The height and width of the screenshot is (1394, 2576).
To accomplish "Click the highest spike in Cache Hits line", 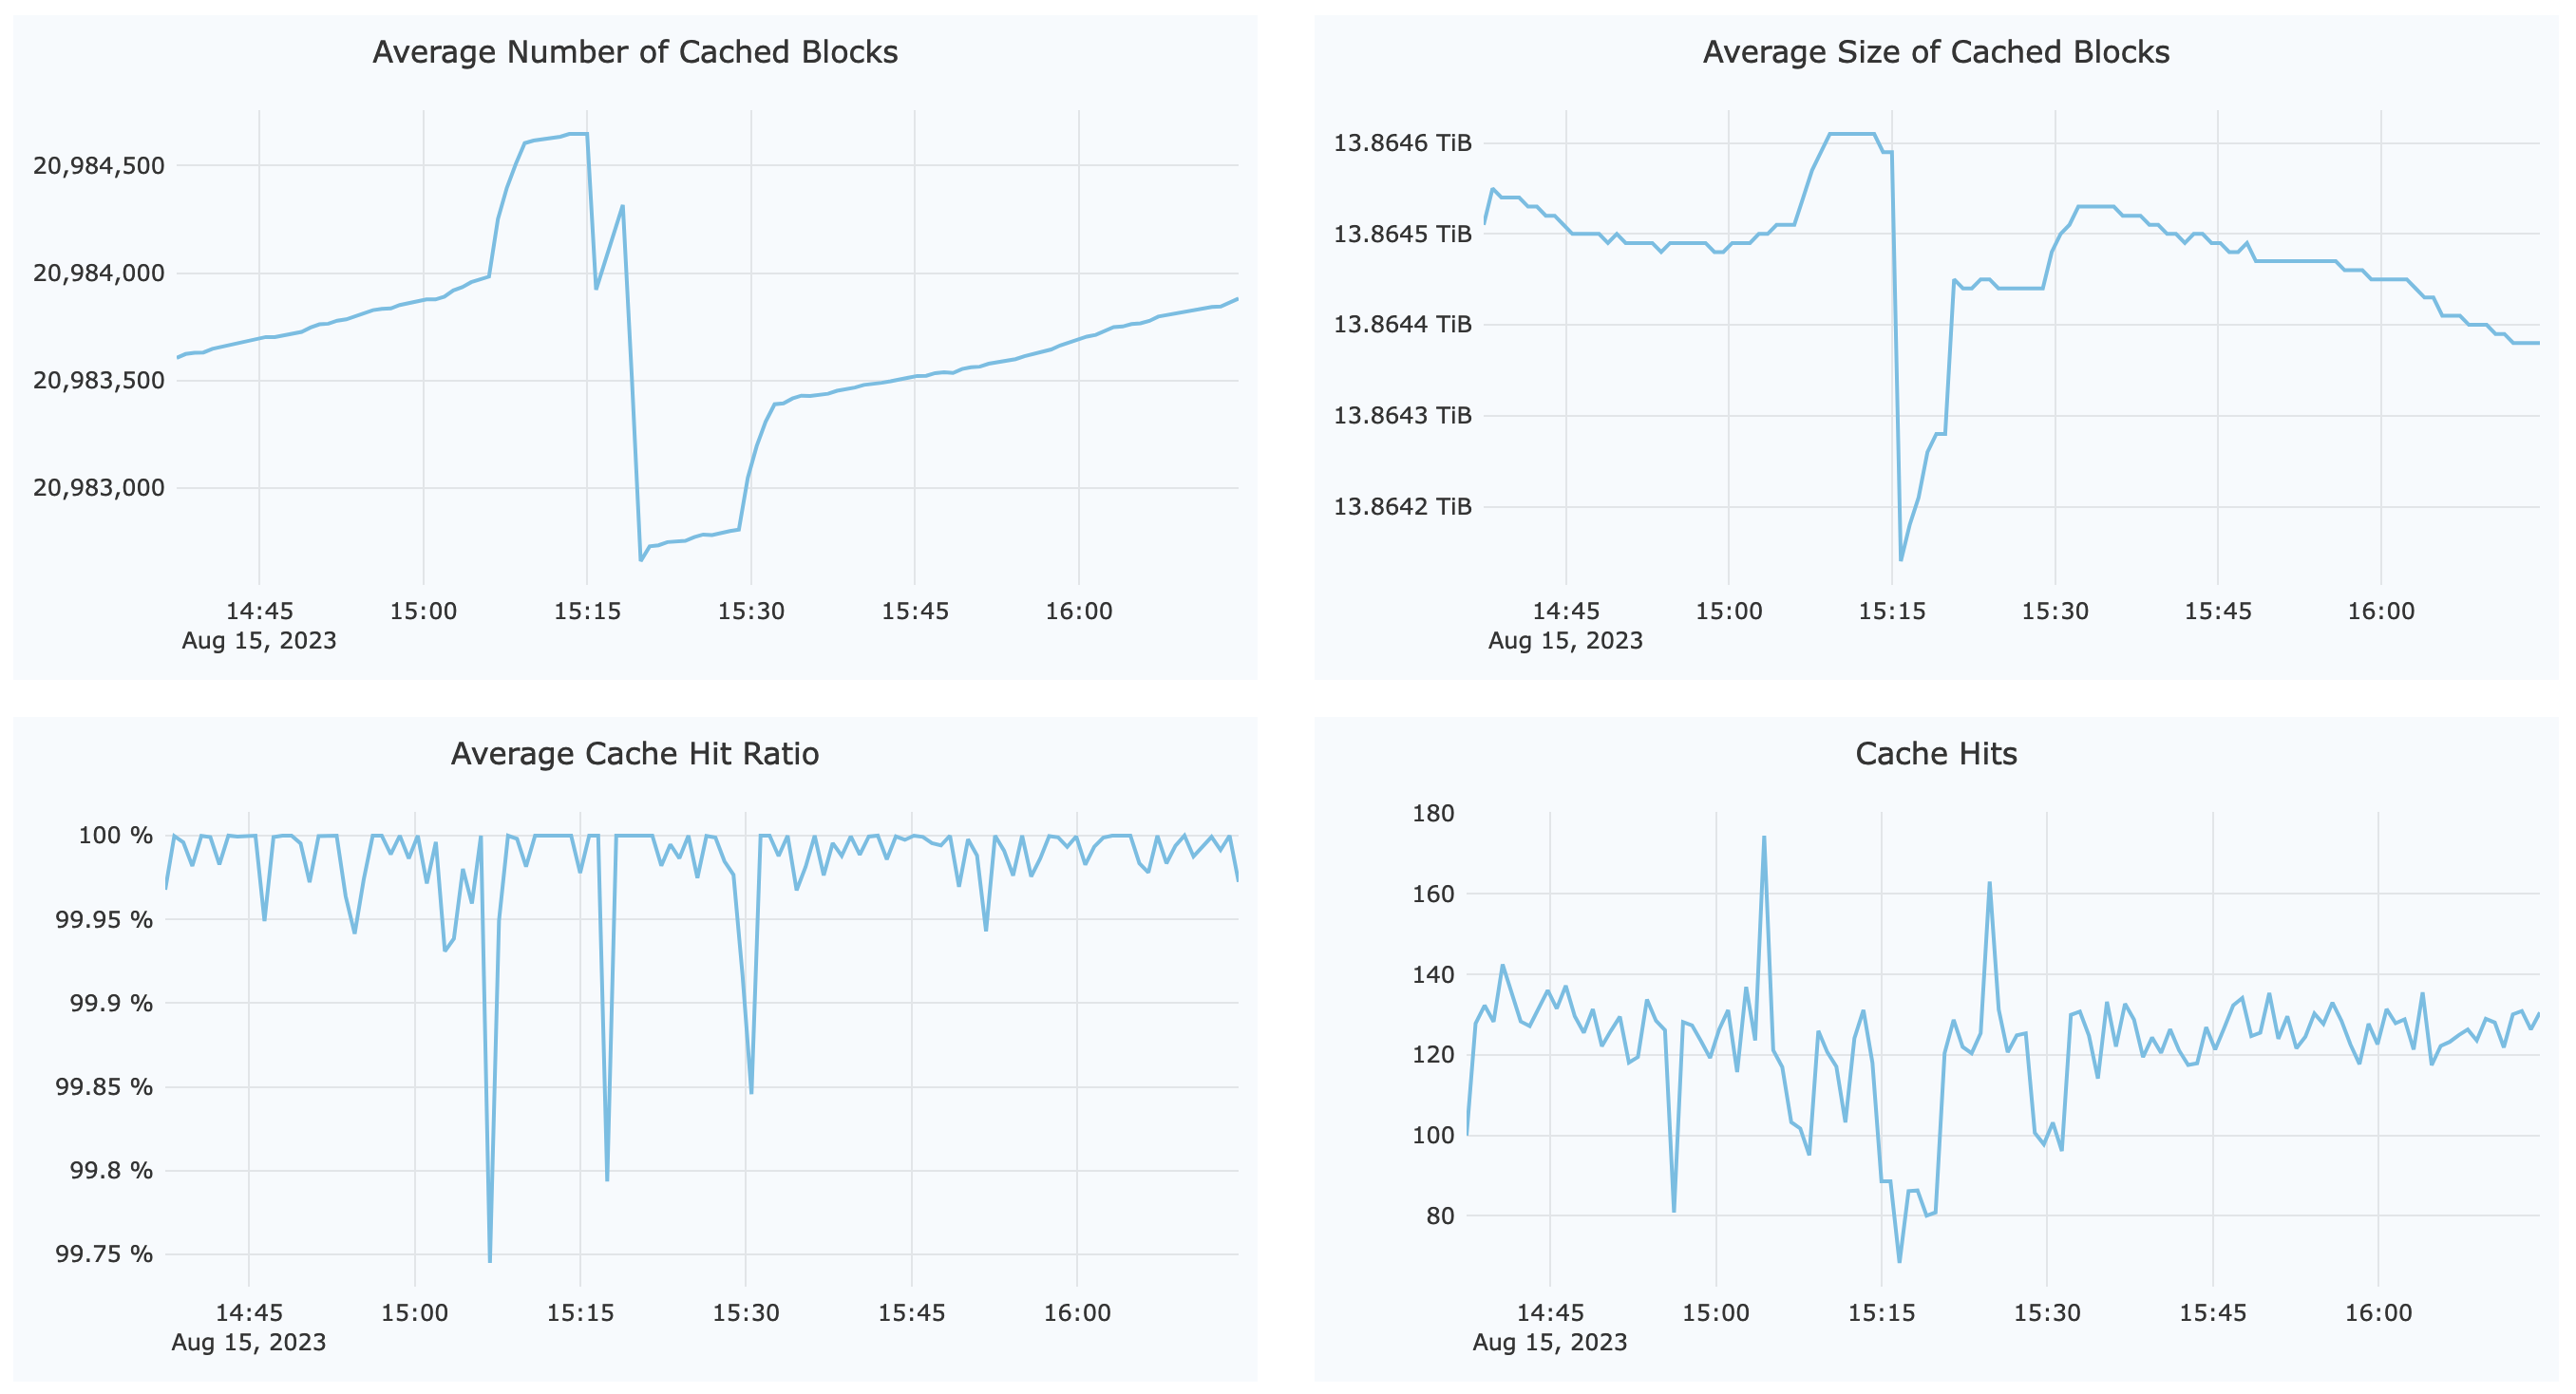I will point(1764,838).
